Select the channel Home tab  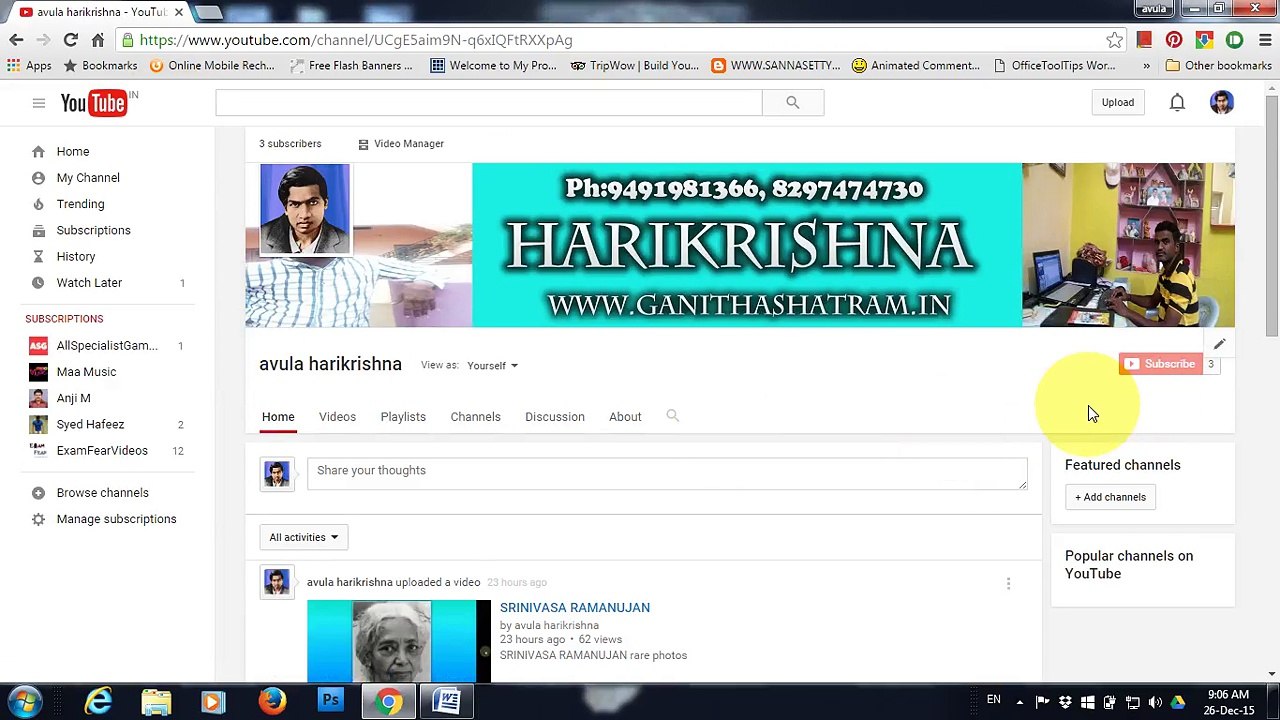[x=278, y=417]
